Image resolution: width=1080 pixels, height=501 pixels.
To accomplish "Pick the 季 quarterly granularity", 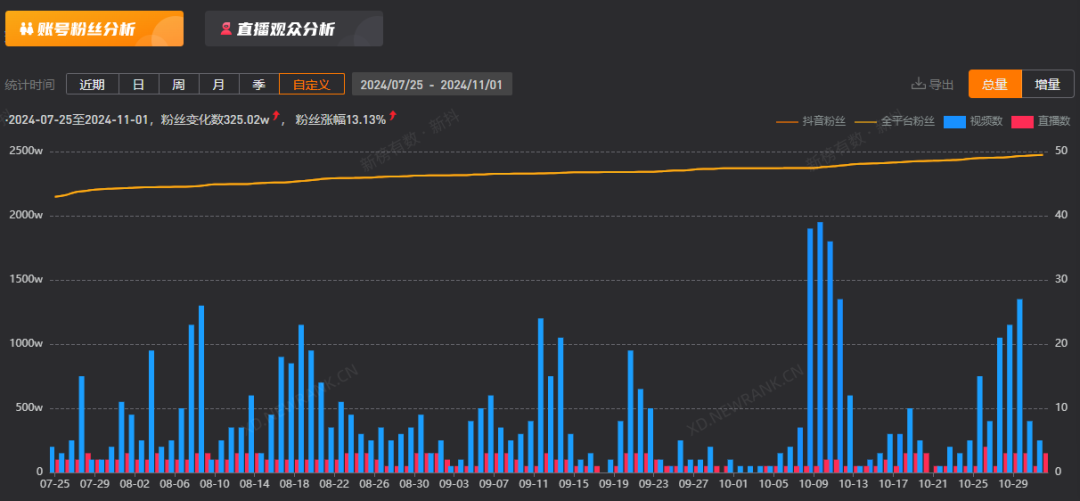I will click(258, 85).
